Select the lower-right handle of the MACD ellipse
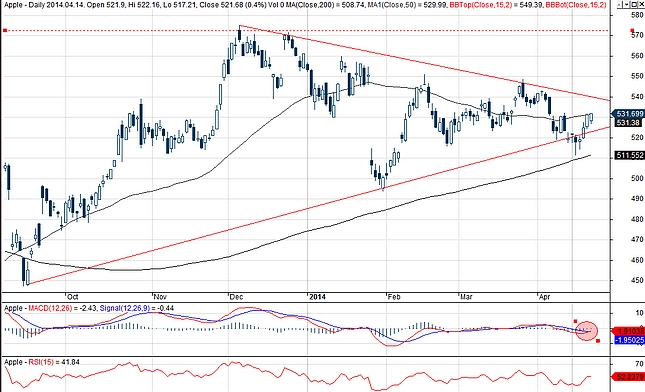 (598, 341)
